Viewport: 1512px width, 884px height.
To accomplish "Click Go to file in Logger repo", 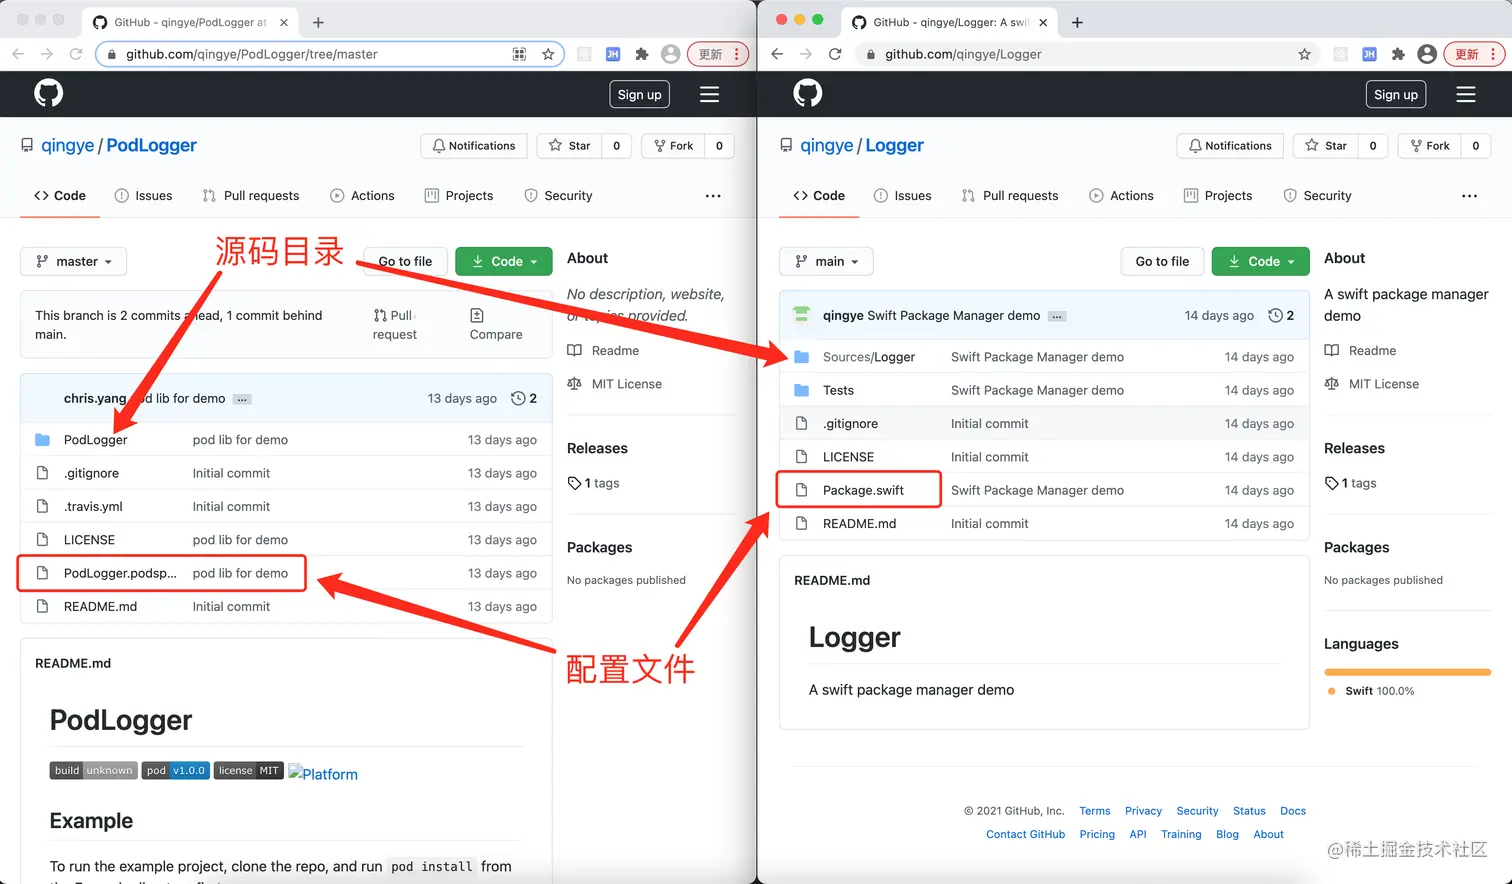I will (1162, 261).
